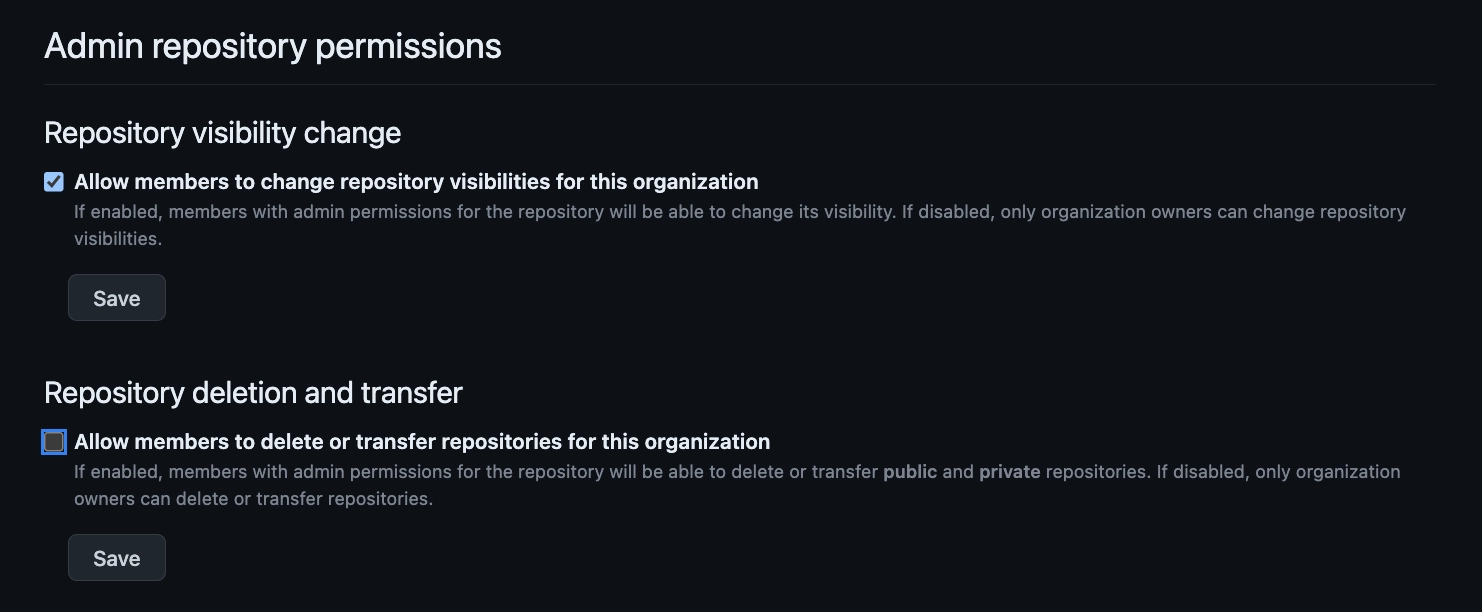Image resolution: width=1482 pixels, height=612 pixels.
Task: Click the "Admin repository permissions" heading
Action: point(273,46)
